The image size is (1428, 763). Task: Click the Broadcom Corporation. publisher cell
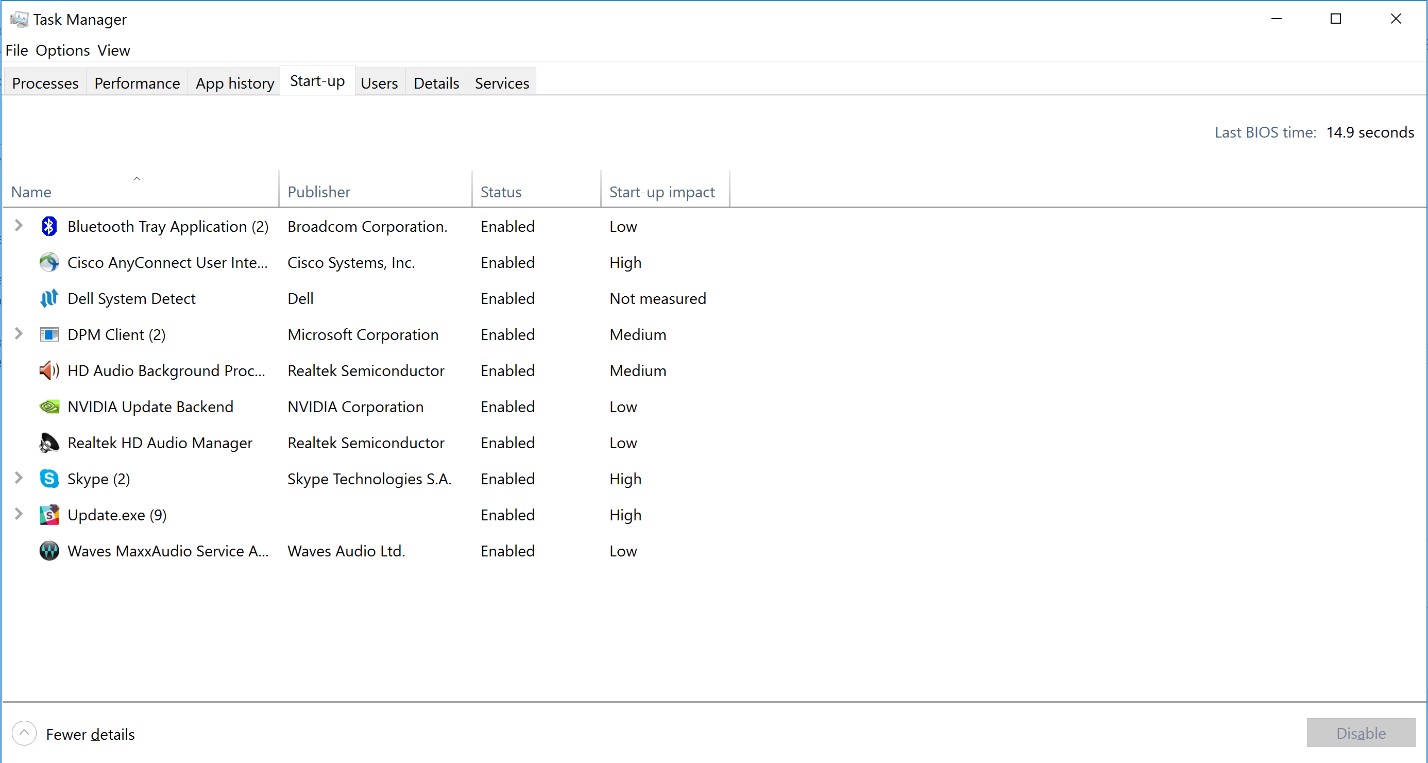[368, 227]
